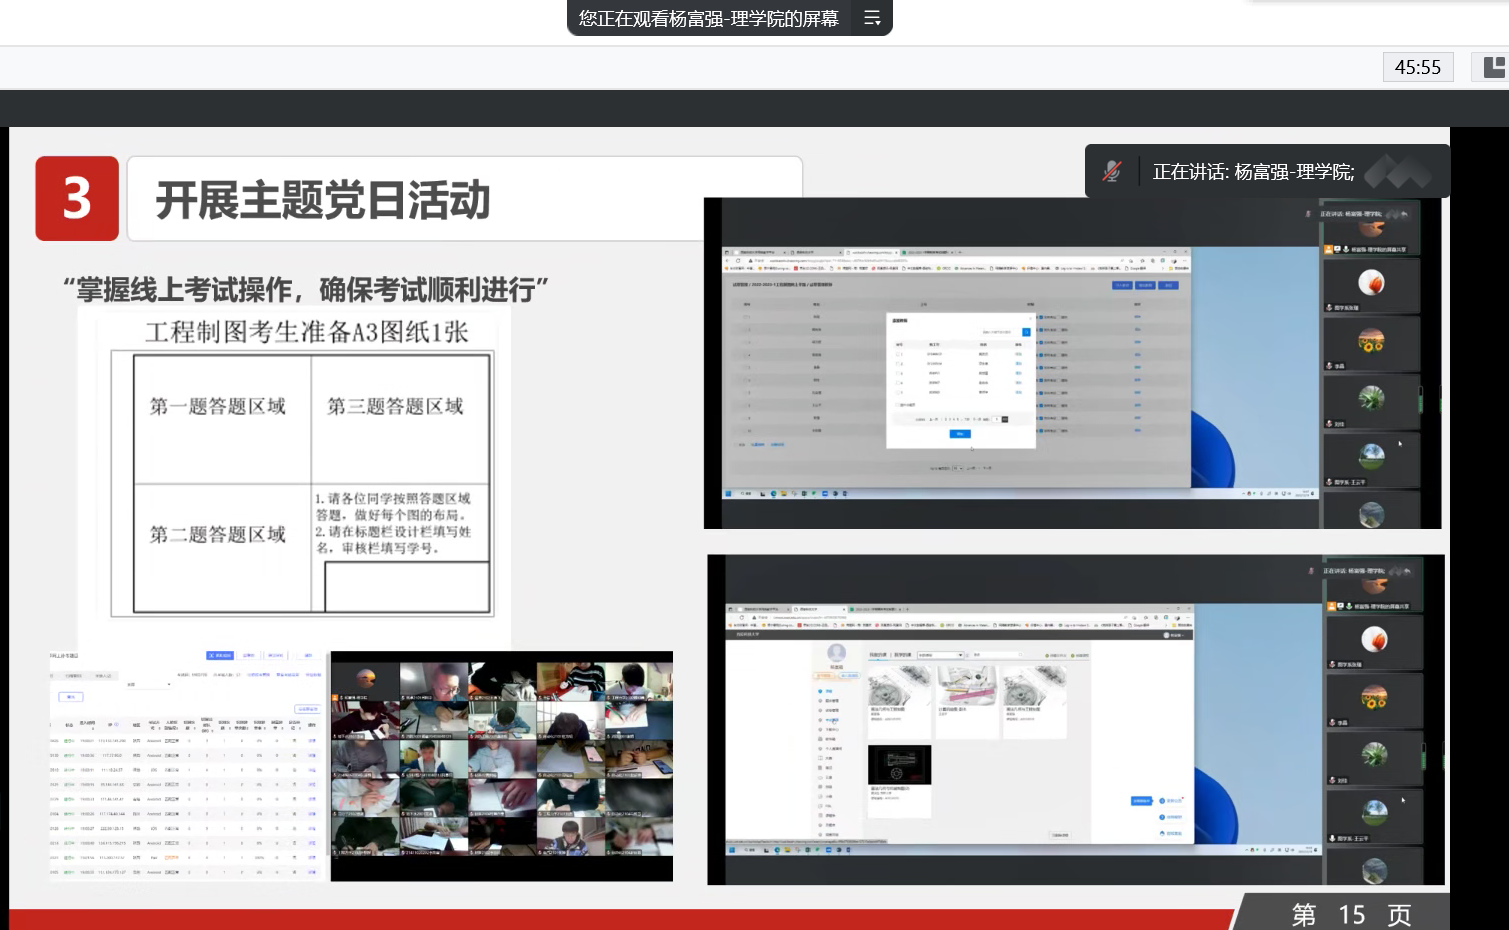Open the screen-share options menu icon

pos(872,18)
